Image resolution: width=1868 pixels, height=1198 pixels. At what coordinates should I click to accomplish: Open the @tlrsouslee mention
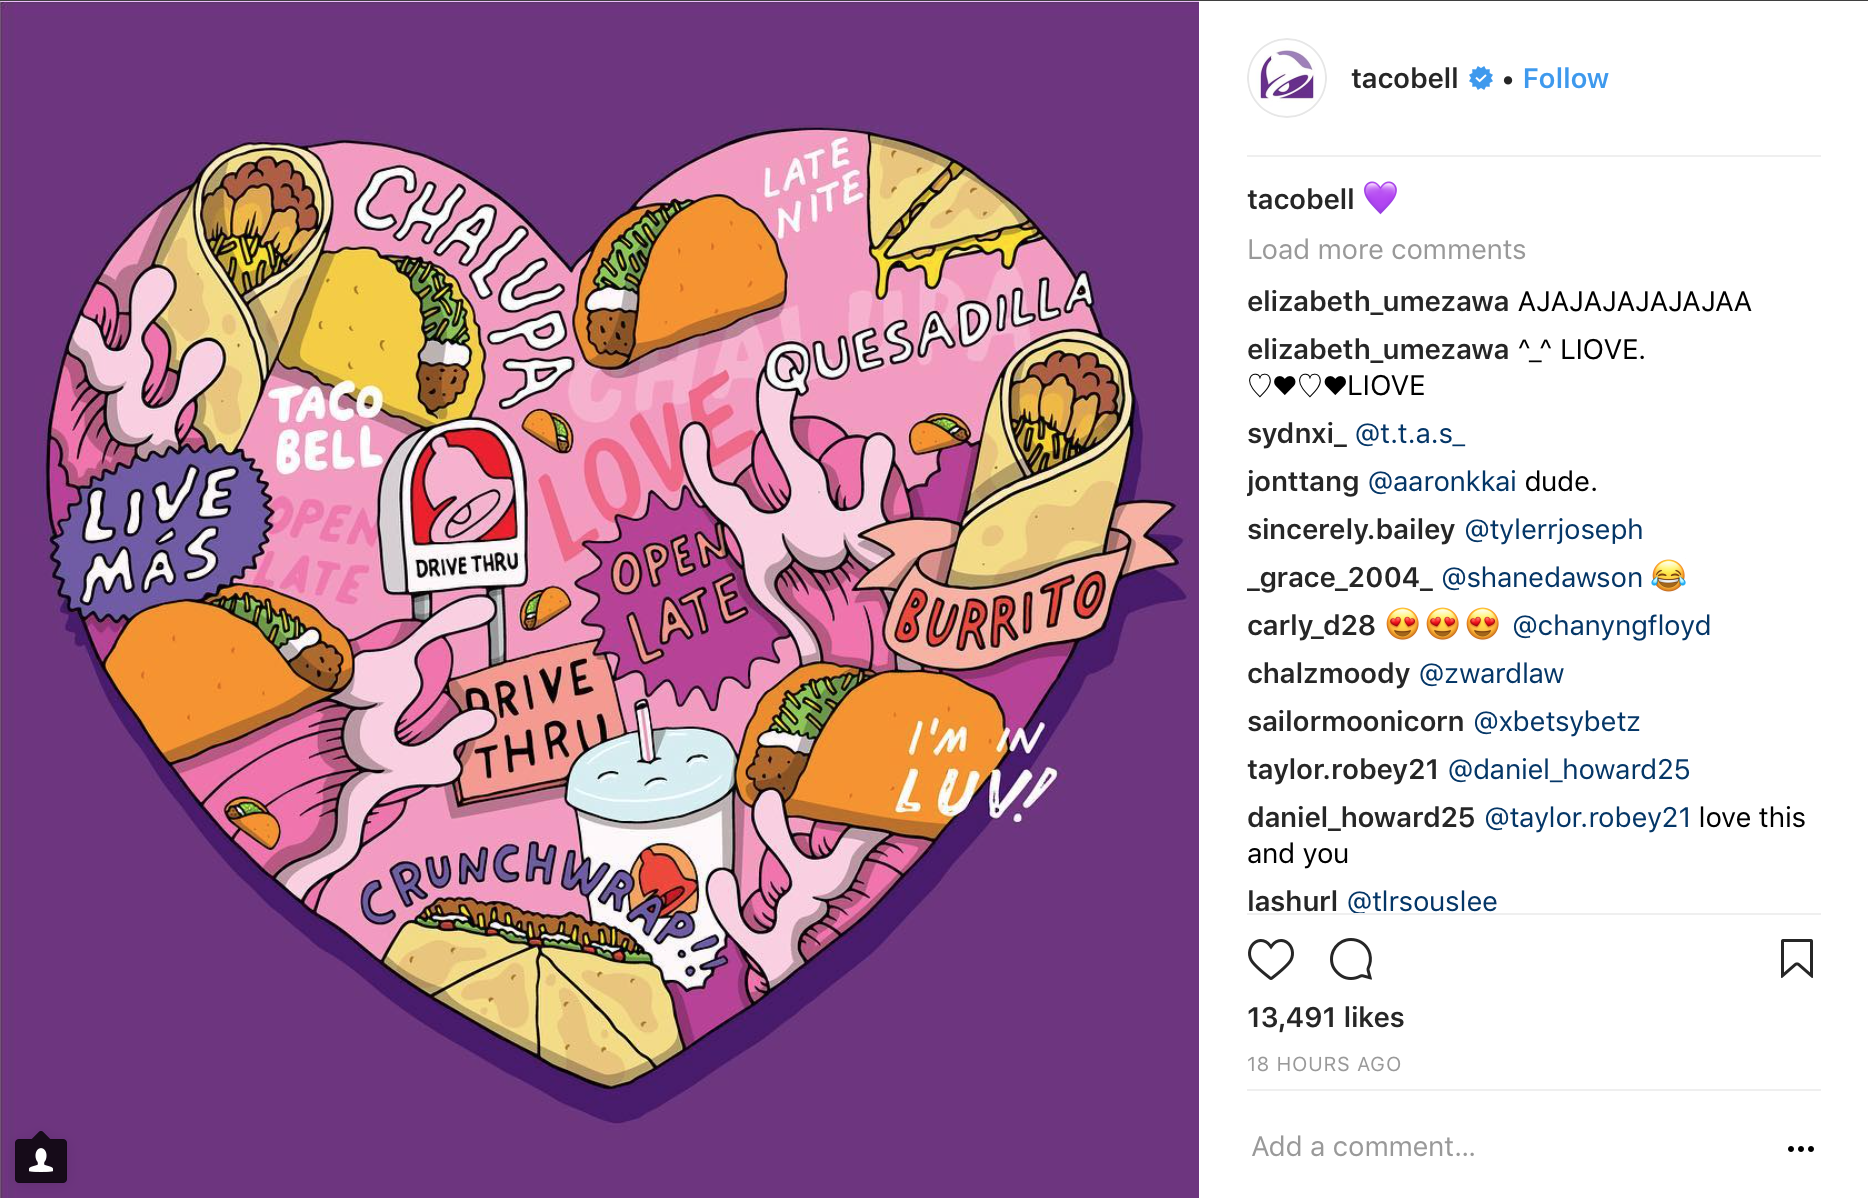[x=1422, y=901]
